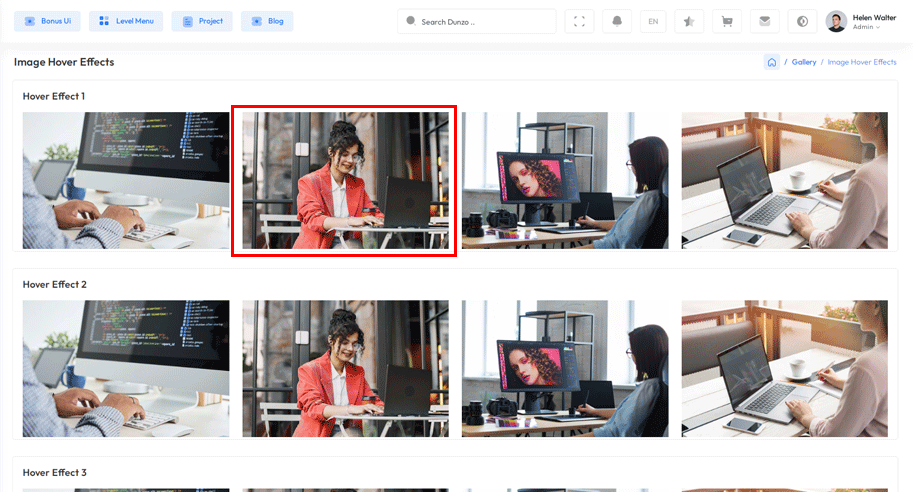Toggle dark/light theme mode
Screen dimensions: 913x492
(801, 21)
